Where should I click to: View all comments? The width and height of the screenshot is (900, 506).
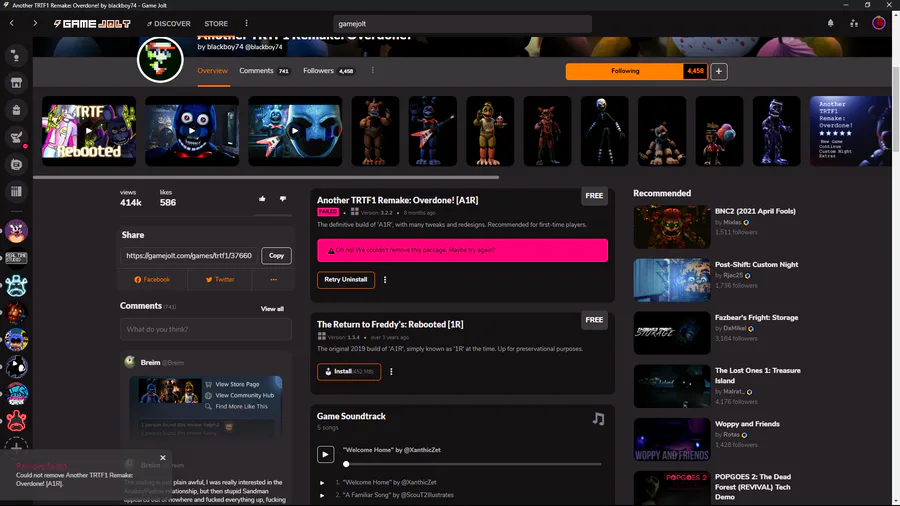272,309
